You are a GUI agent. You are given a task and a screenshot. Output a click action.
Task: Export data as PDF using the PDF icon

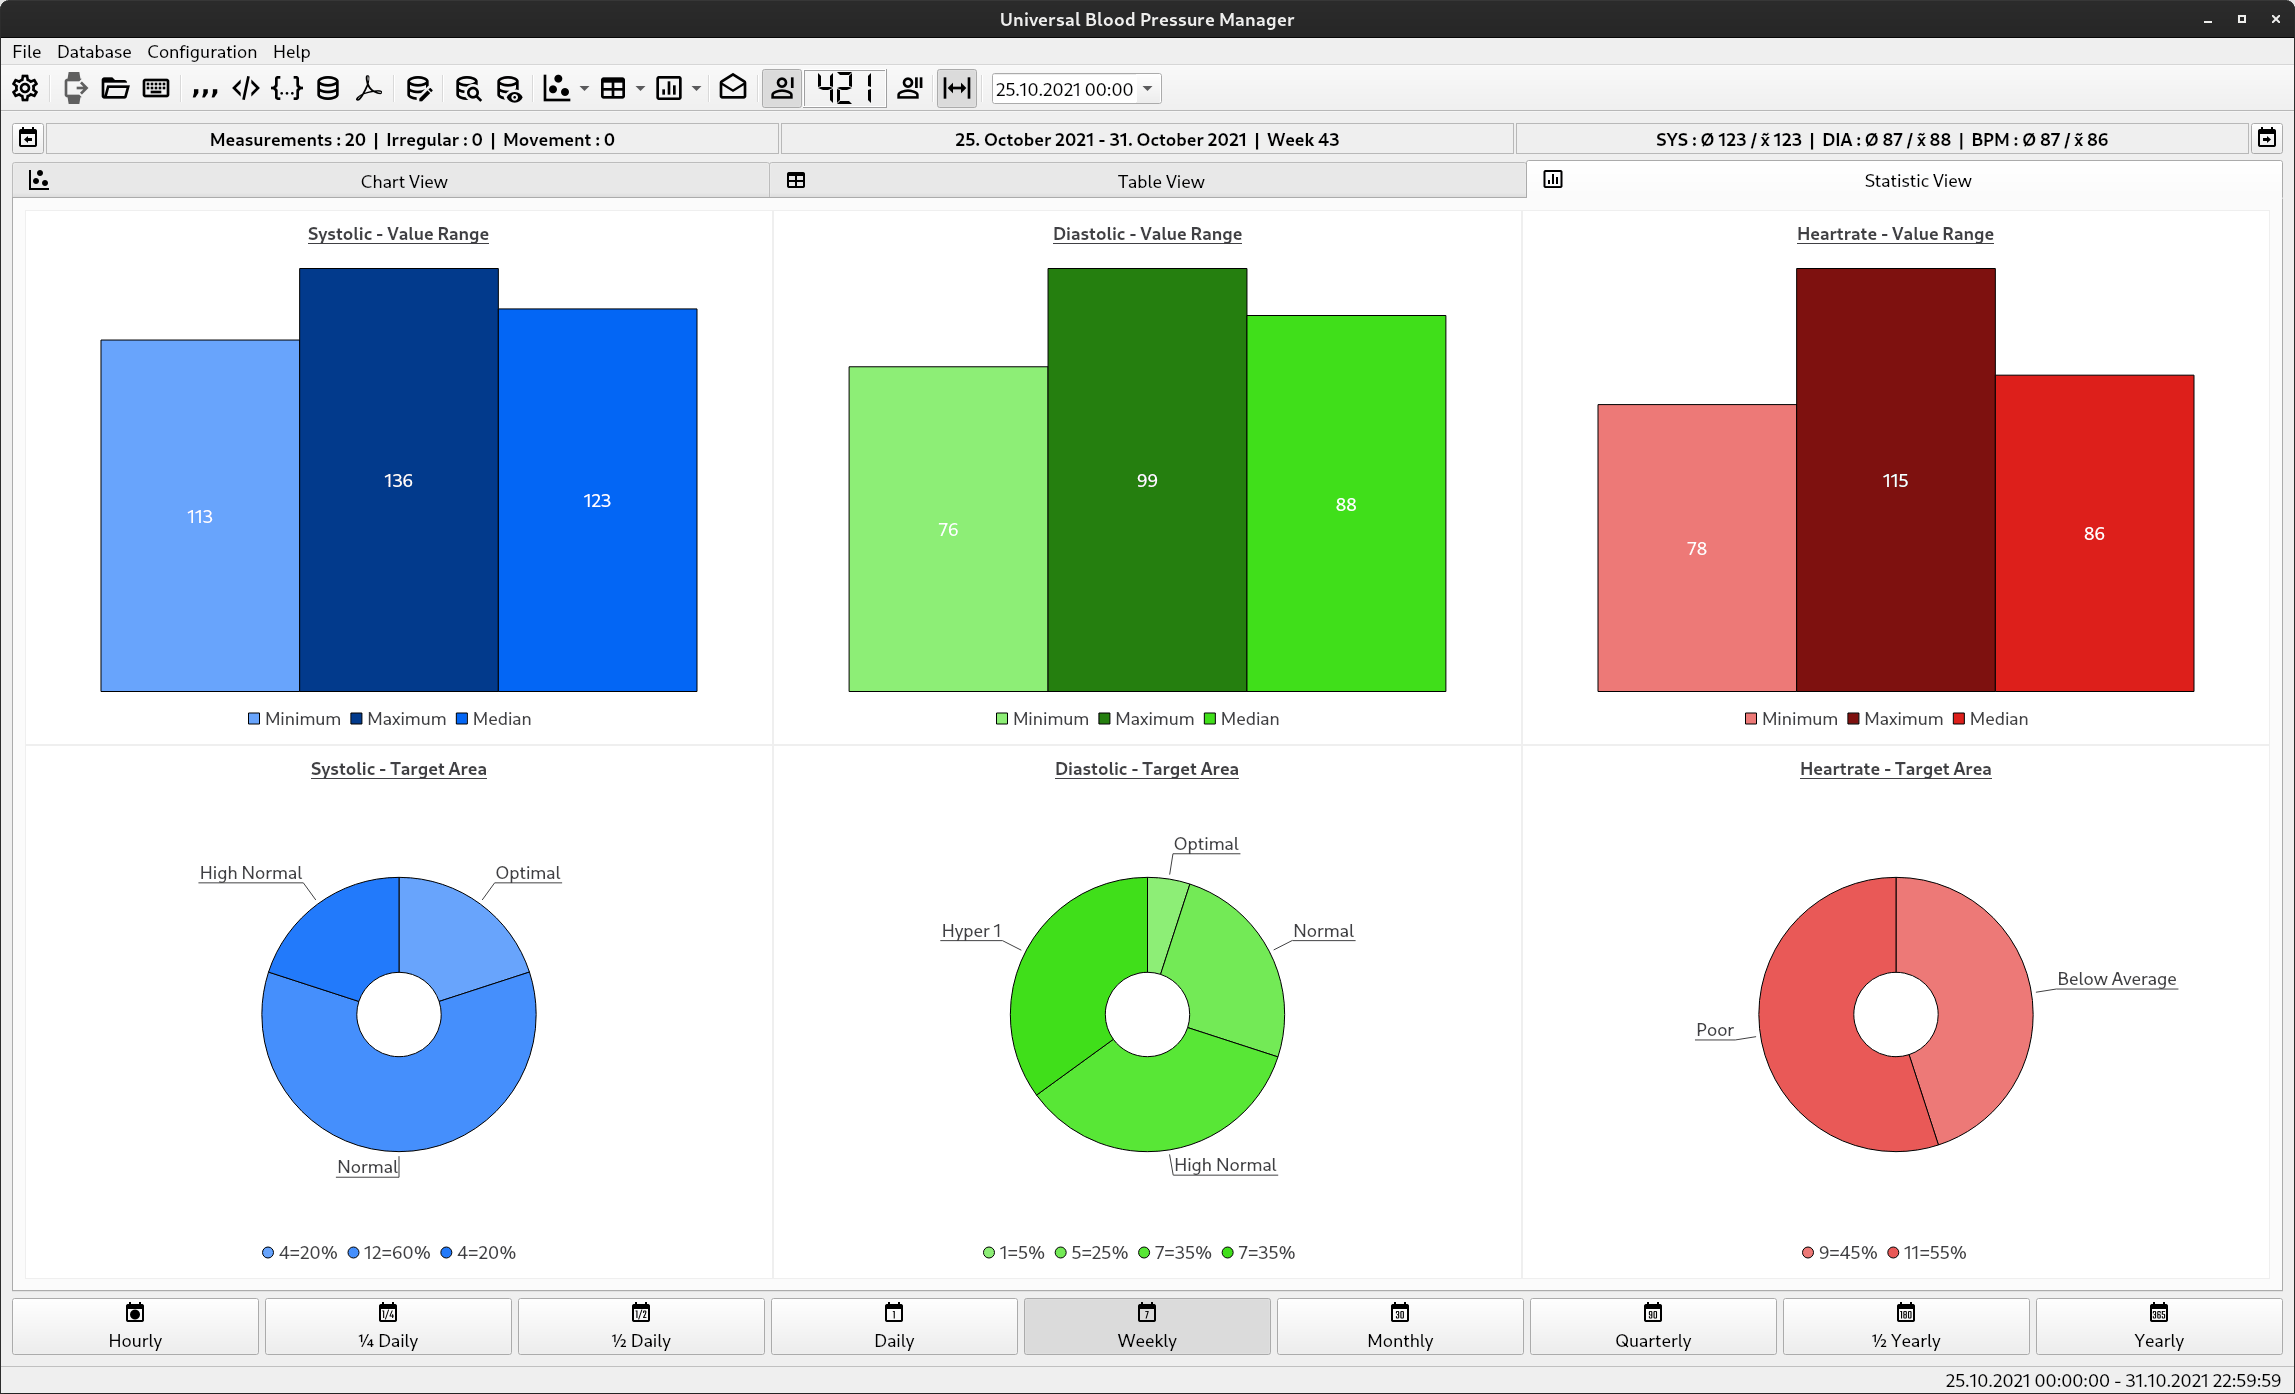pyautogui.click(x=368, y=88)
